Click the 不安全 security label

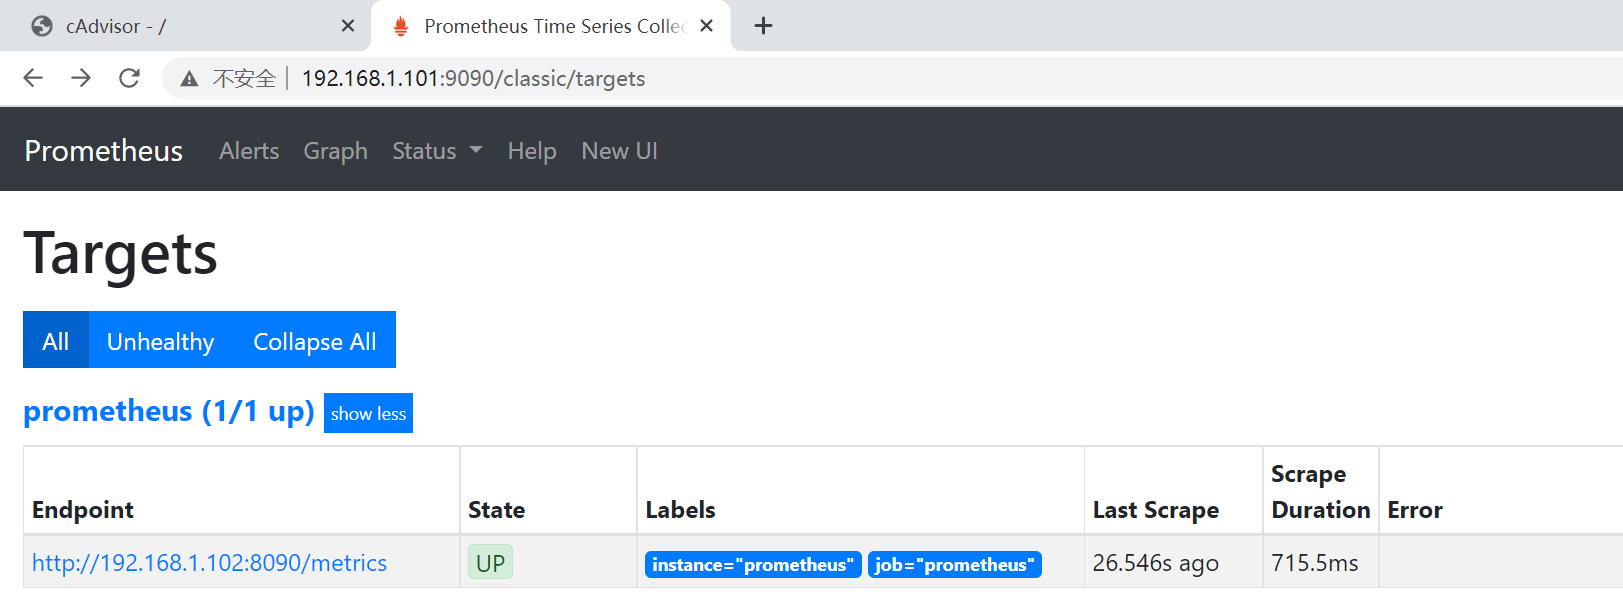pyautogui.click(x=244, y=79)
